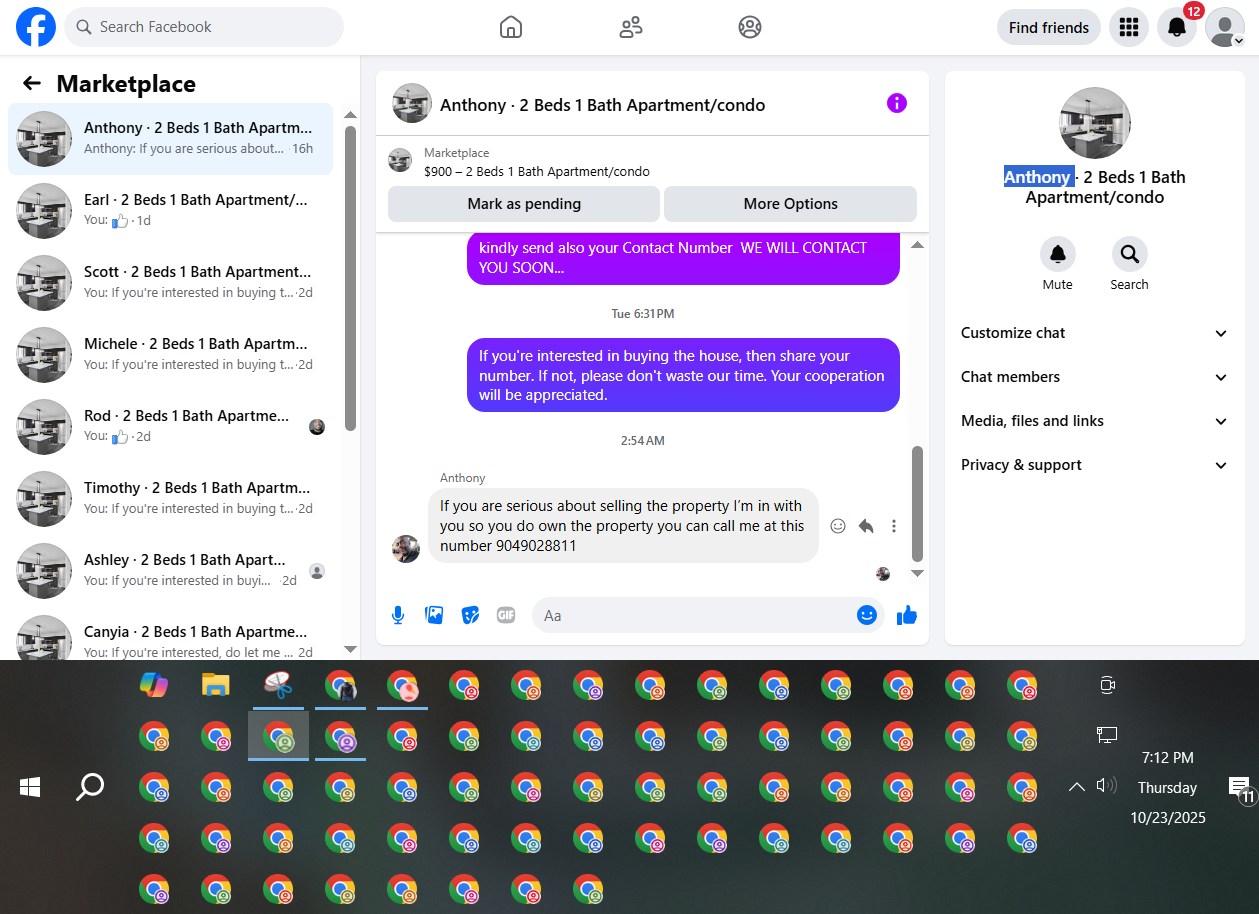Open Ashley conversation in chat list
The height and width of the screenshot is (914, 1259).
coord(170,571)
